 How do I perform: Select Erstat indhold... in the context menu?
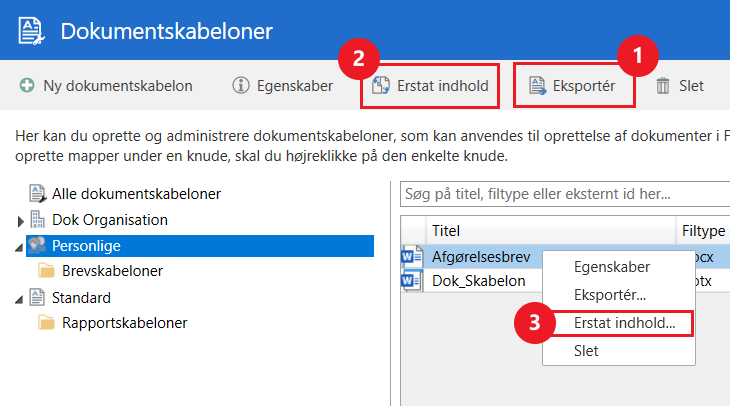point(624,323)
